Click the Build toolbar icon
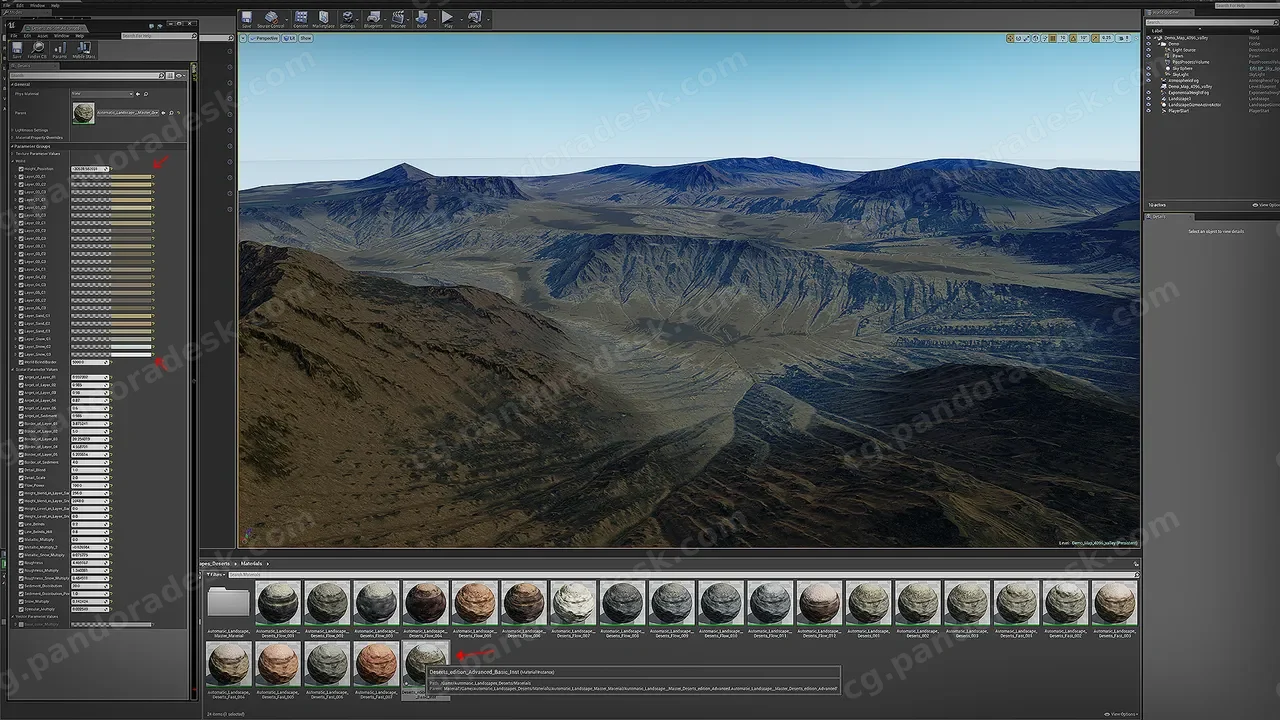 (422, 18)
